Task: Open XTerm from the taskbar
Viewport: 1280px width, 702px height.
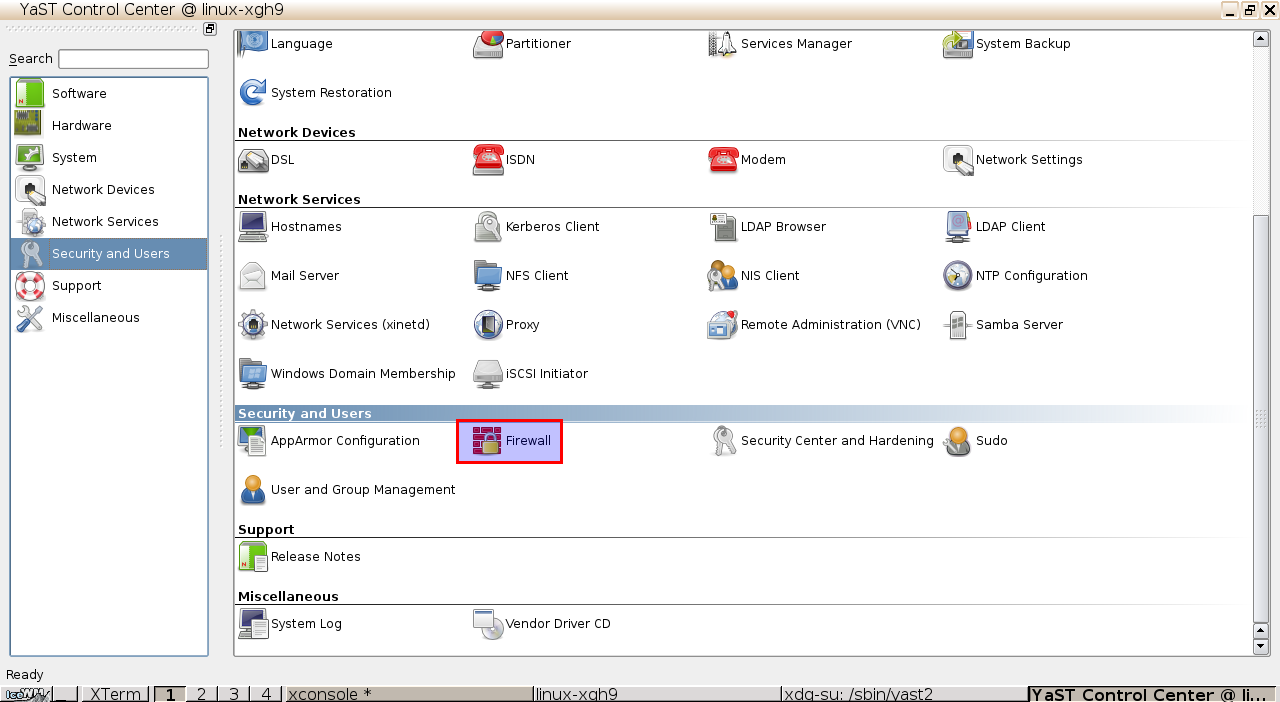Action: click(x=115, y=694)
